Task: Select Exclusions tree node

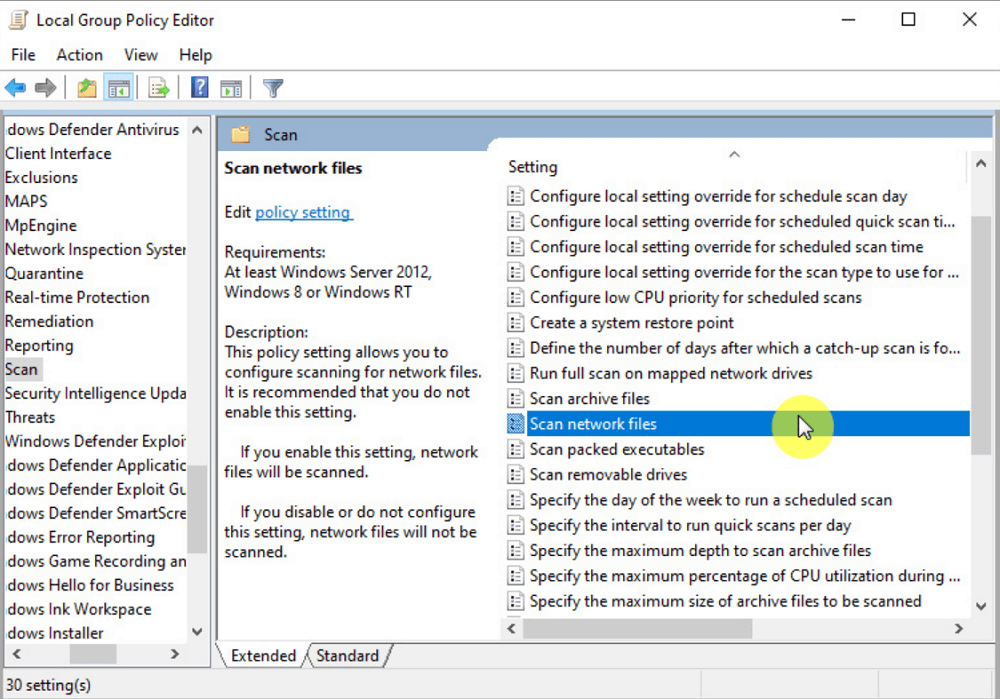Action: click(x=41, y=177)
